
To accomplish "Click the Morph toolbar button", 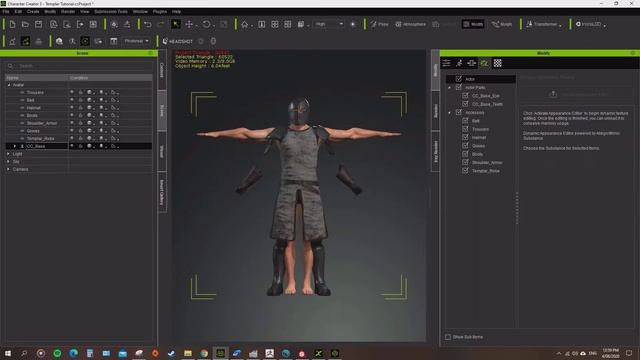I will click(502, 24).
